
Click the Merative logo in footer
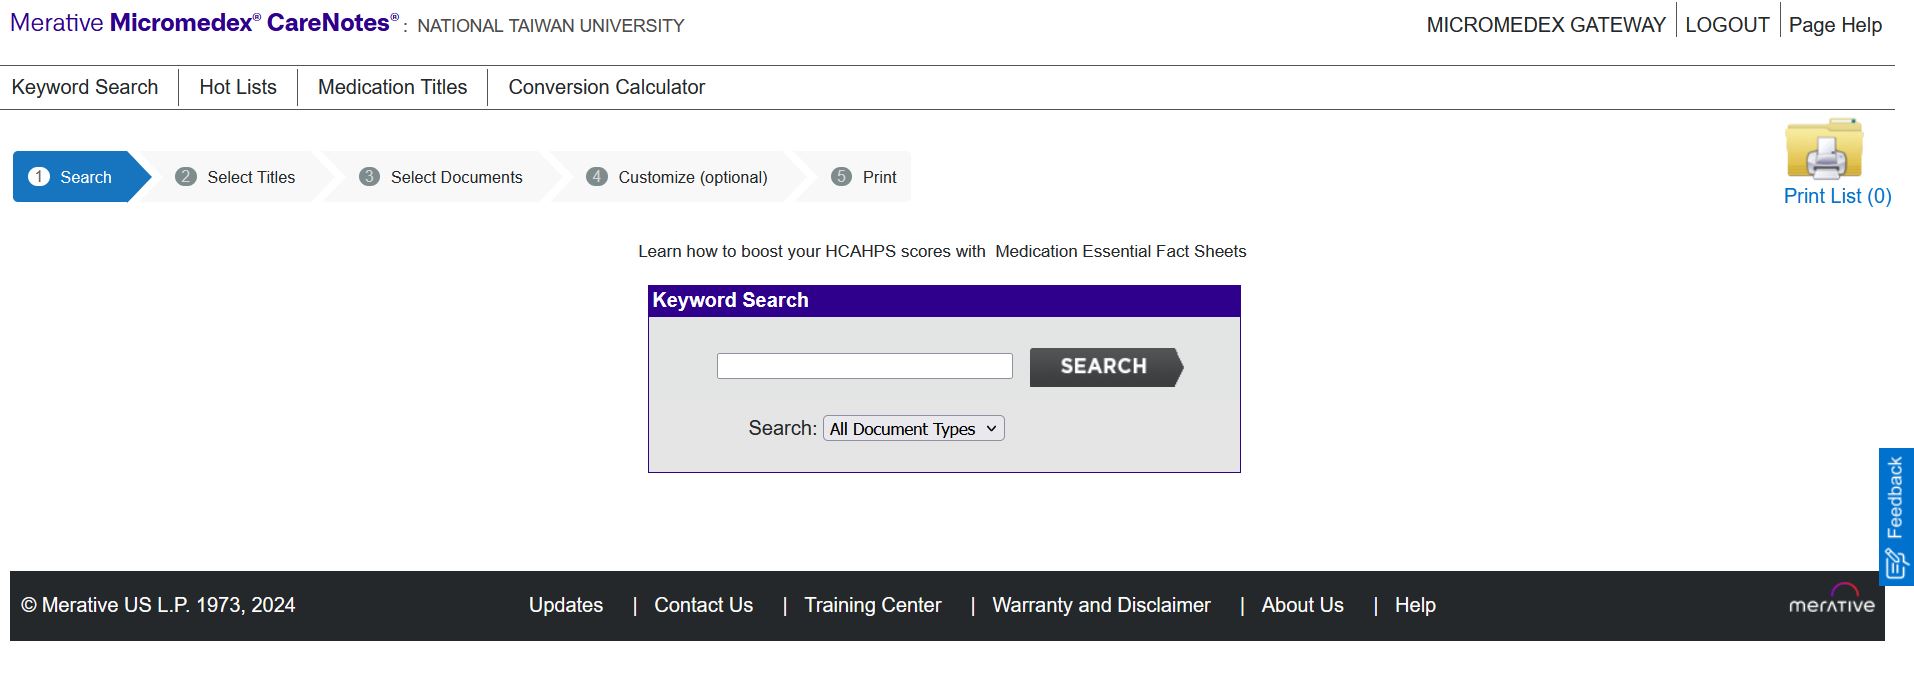[1831, 600]
